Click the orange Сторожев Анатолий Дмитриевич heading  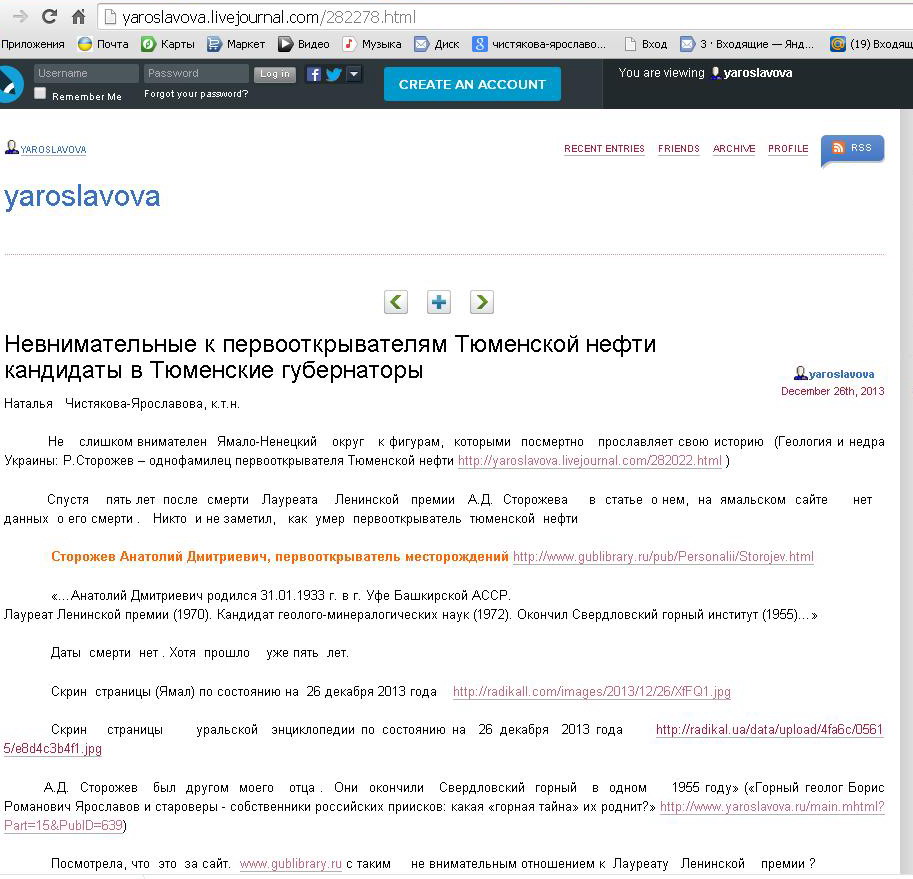[x=279, y=557]
